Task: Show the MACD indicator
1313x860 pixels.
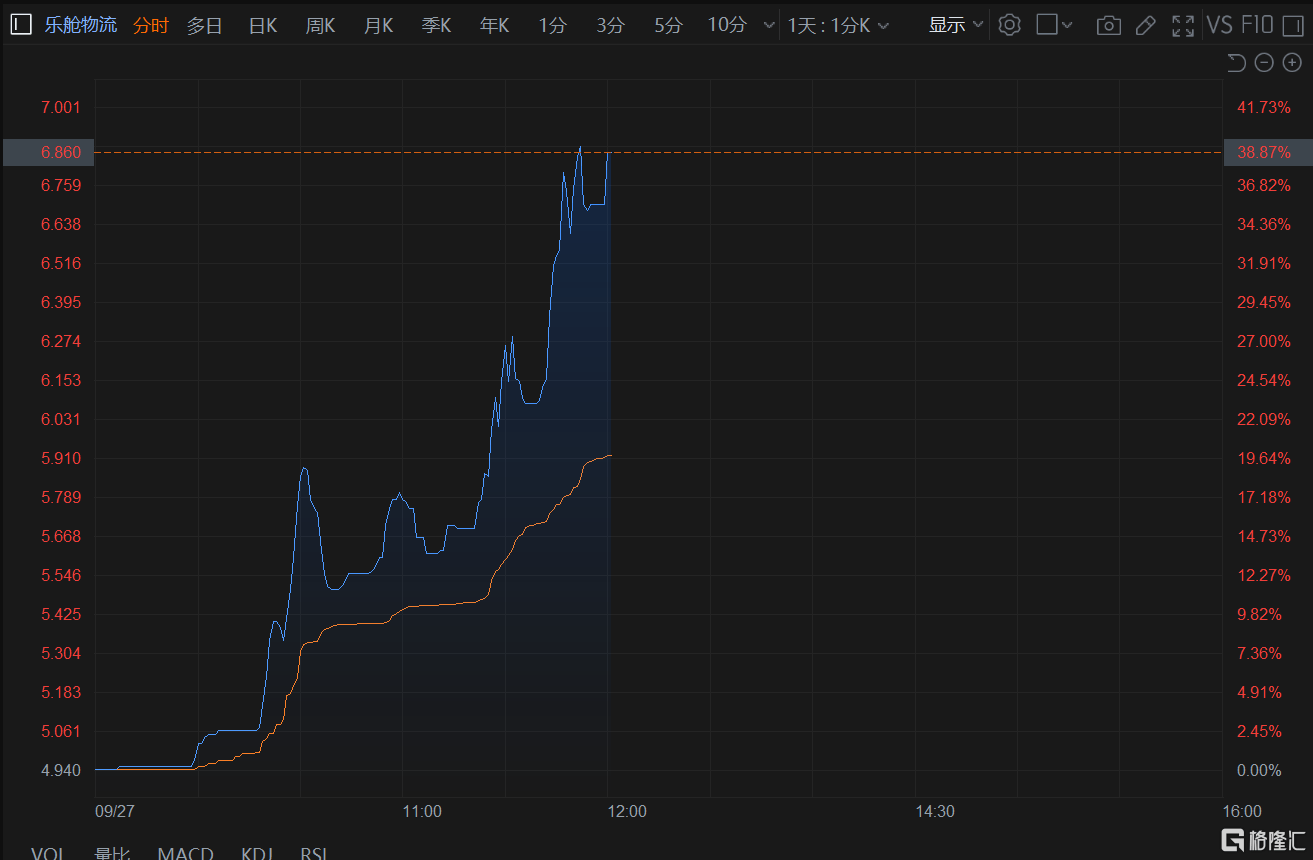Action: (185, 853)
